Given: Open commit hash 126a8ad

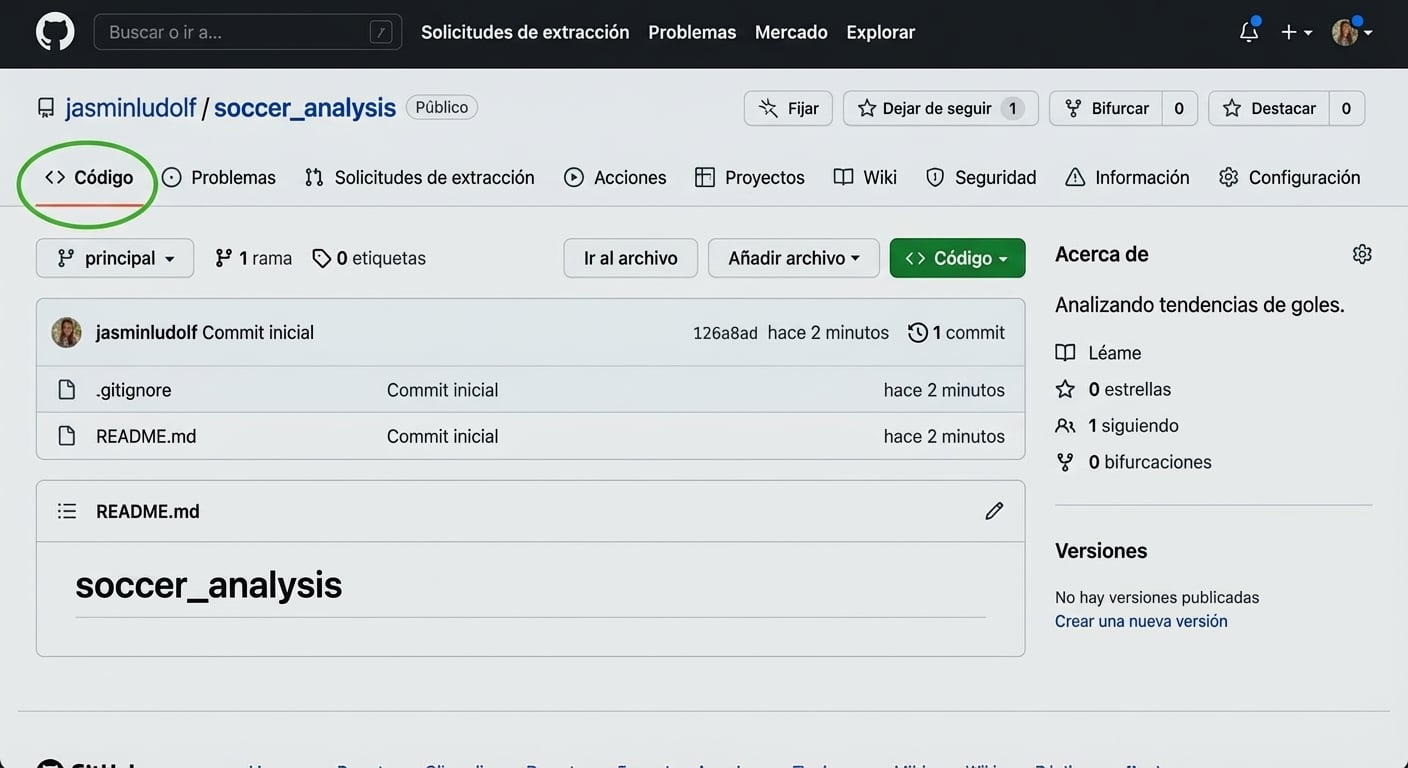Looking at the screenshot, I should [x=725, y=333].
